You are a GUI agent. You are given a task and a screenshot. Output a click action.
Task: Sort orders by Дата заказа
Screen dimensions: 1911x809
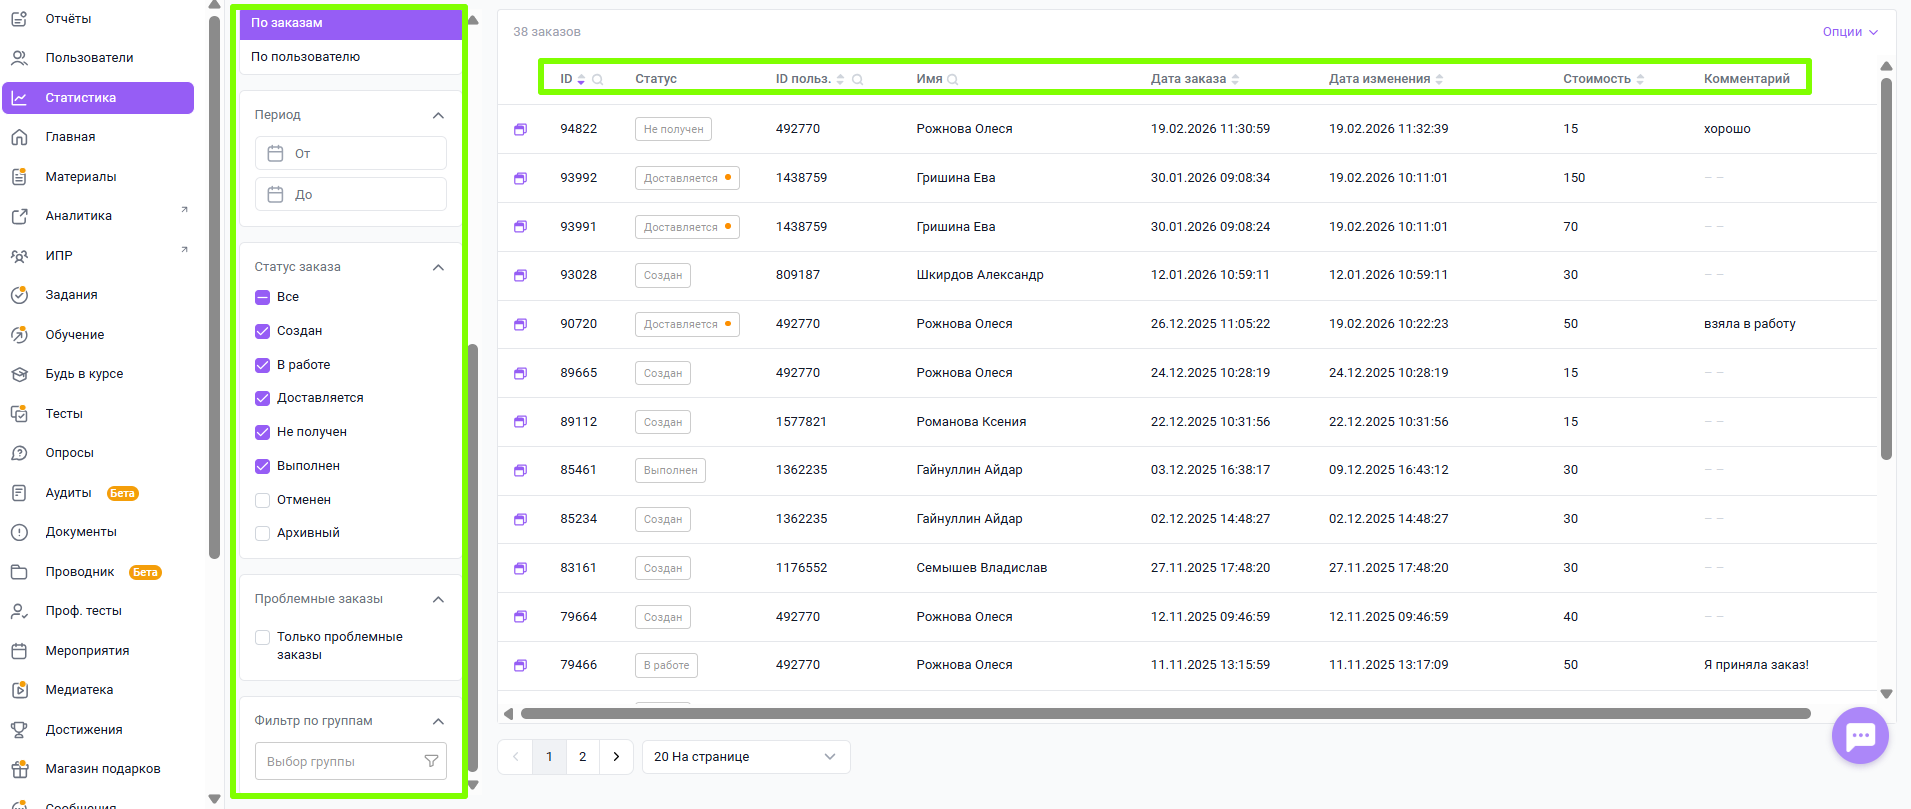[x=1235, y=79]
